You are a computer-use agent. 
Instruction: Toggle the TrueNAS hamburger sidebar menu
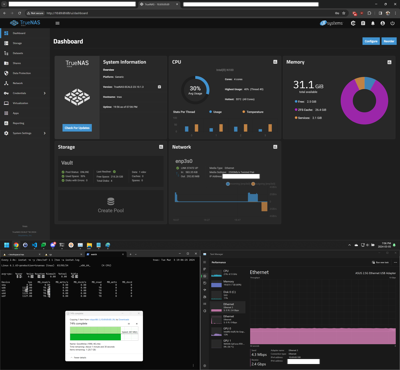[x=57, y=23]
